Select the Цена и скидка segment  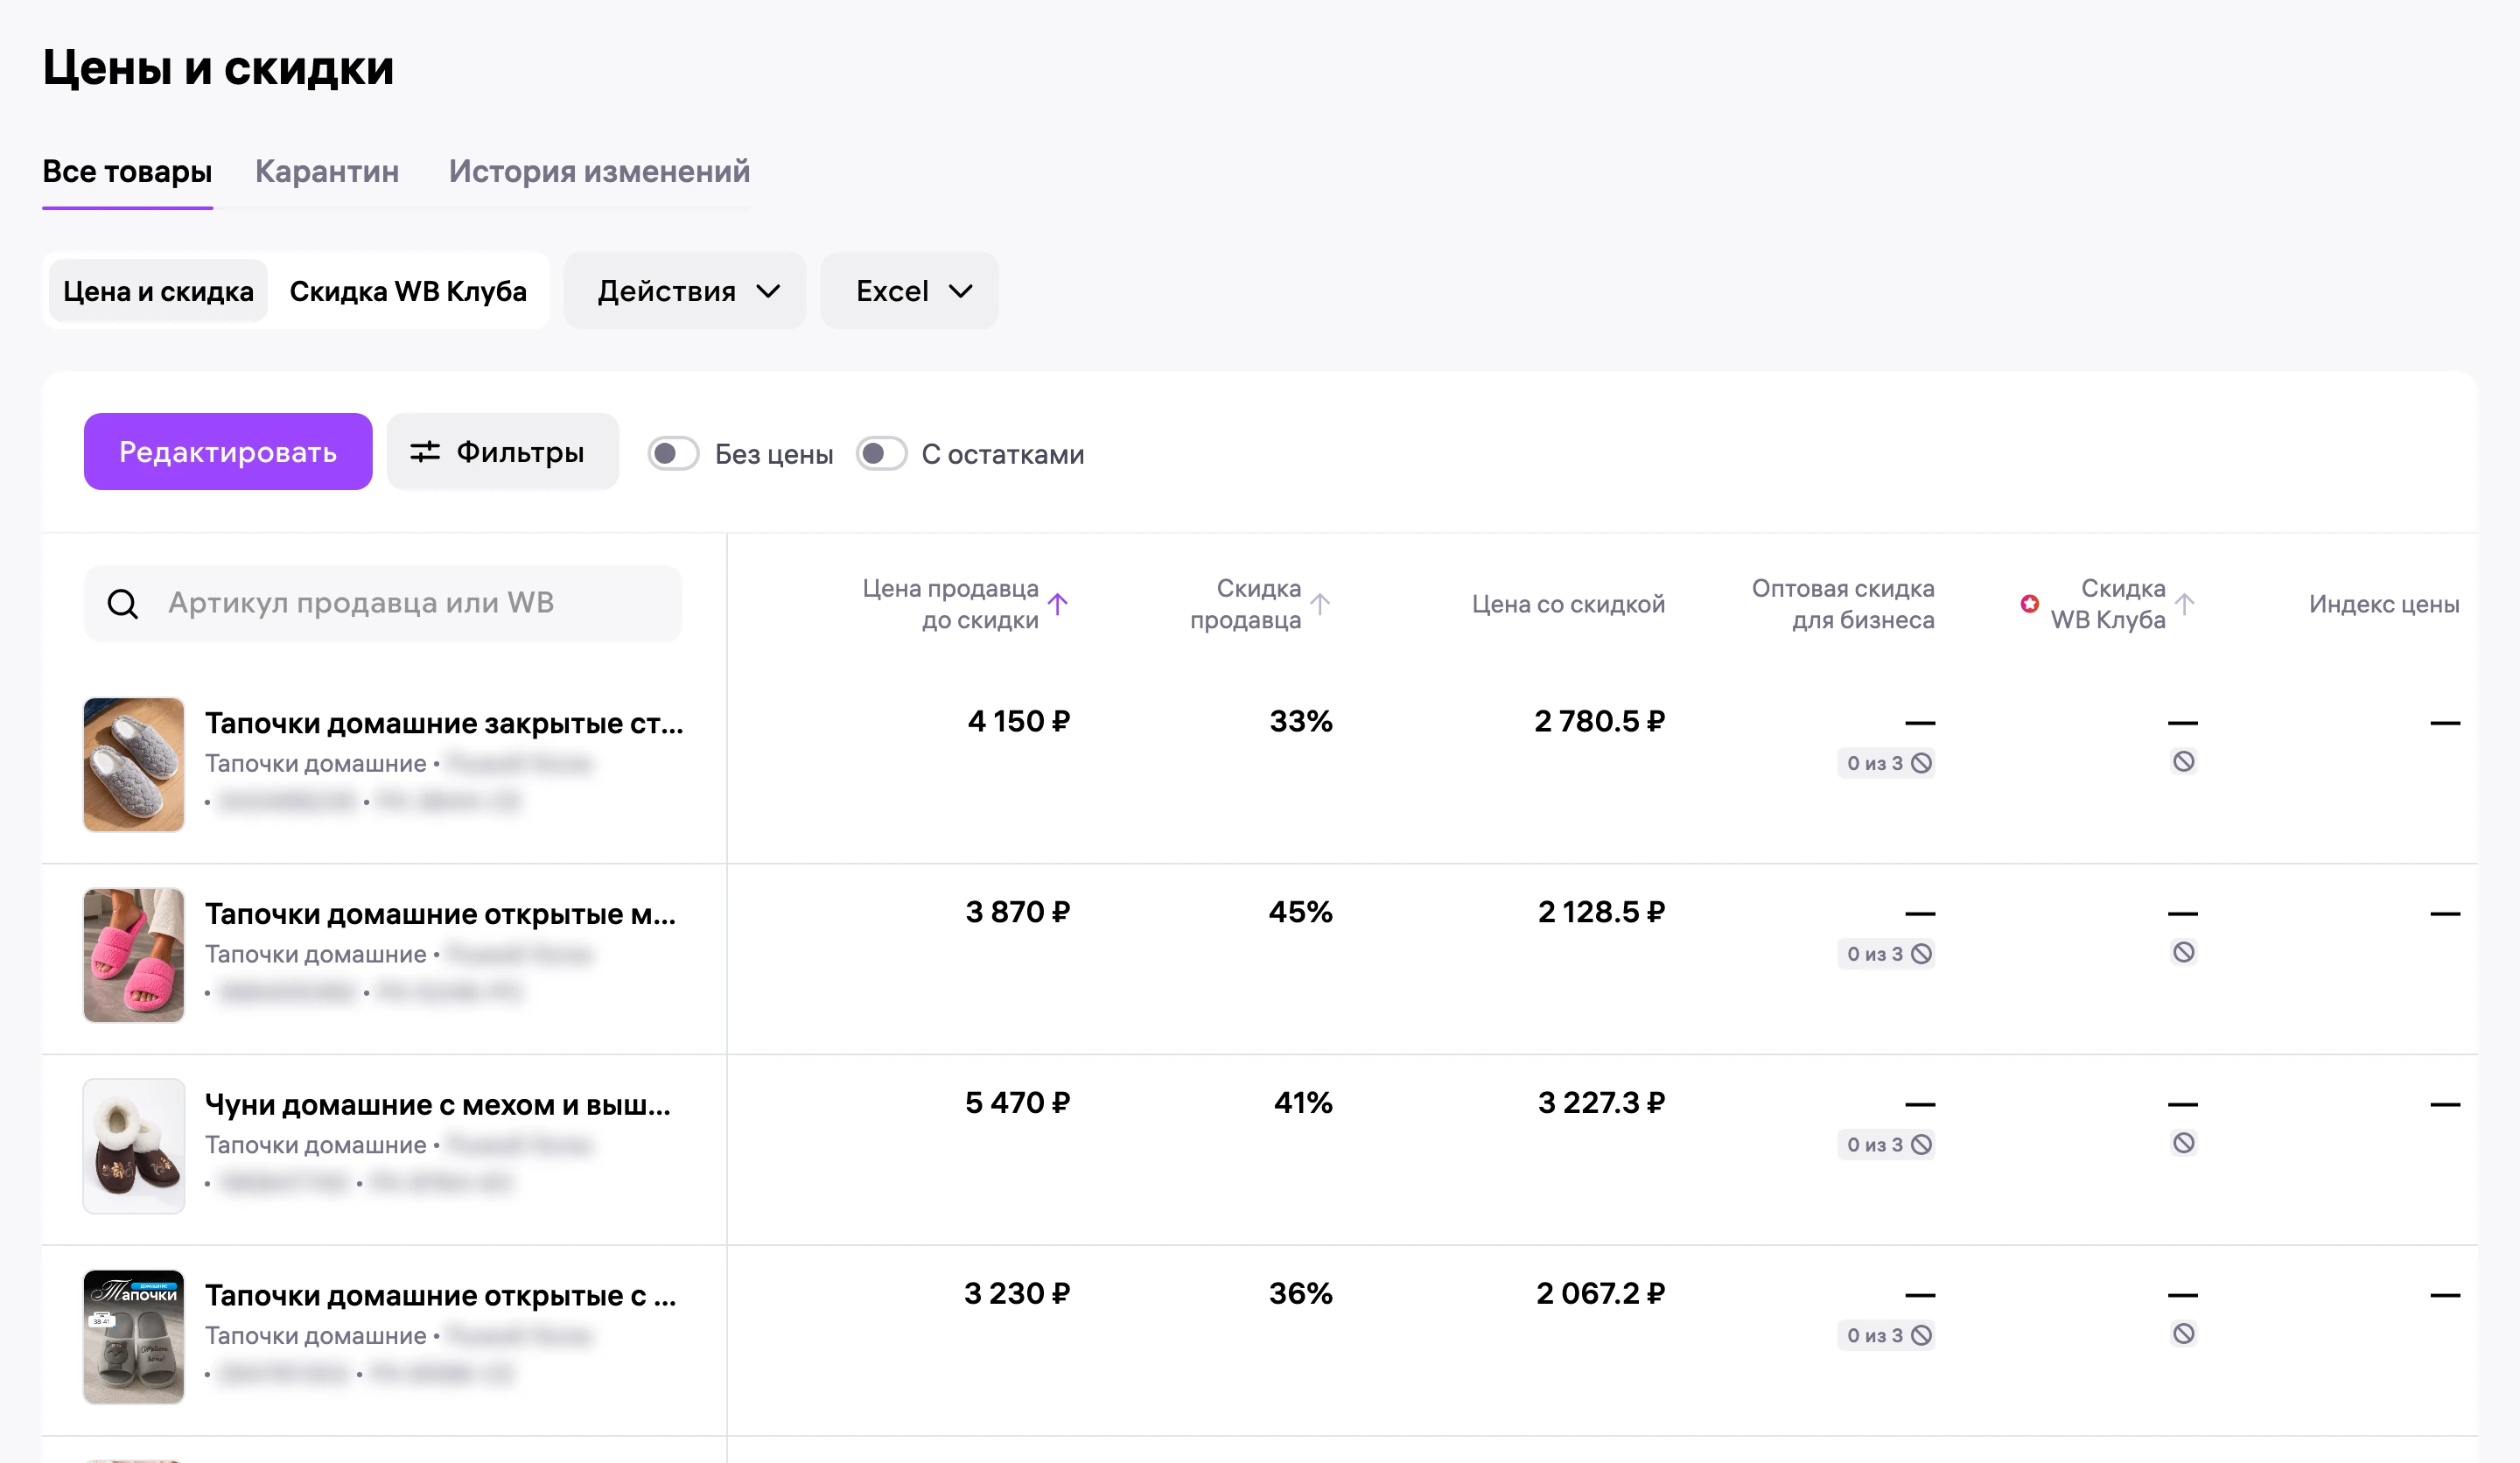click(x=158, y=291)
